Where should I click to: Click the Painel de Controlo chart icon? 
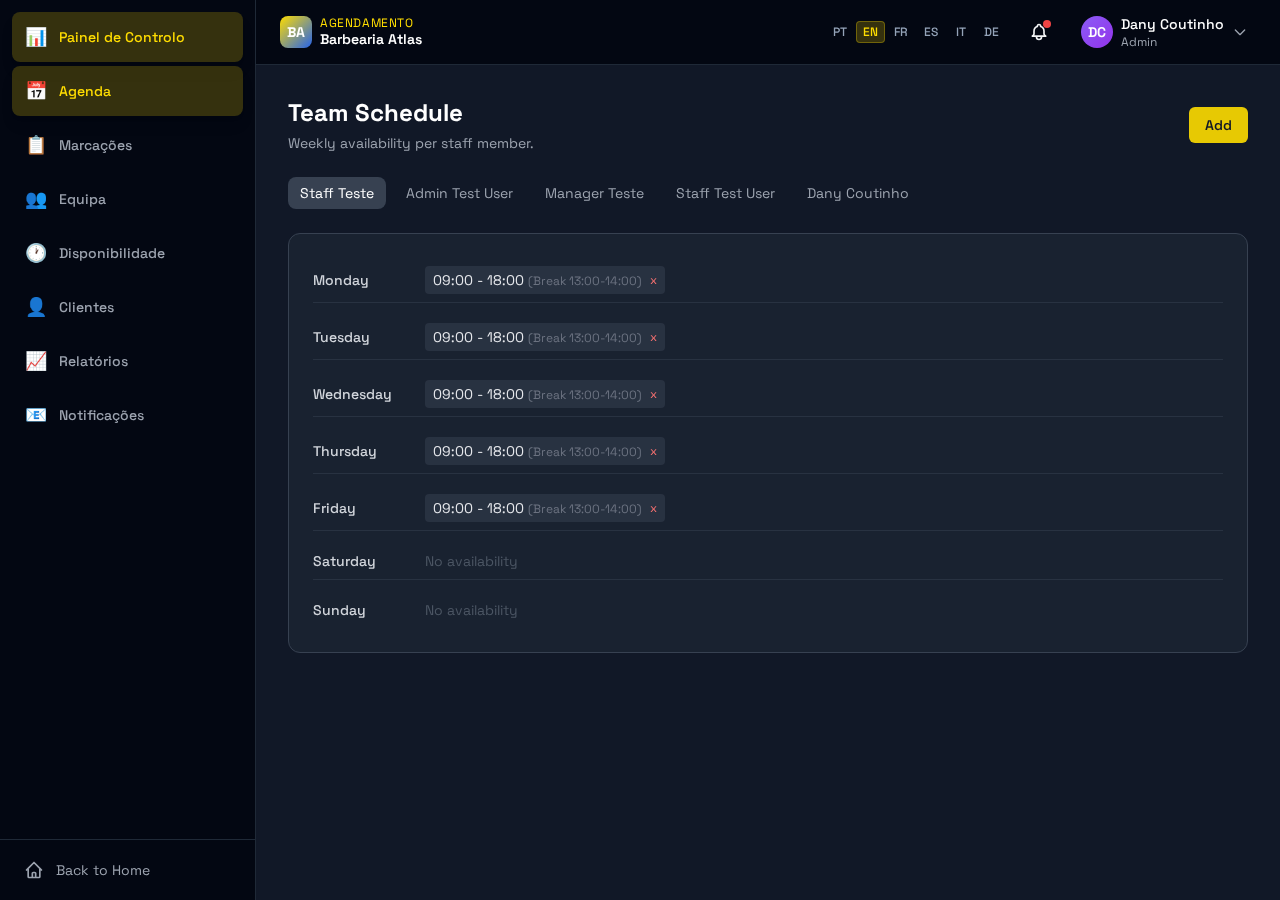pos(36,37)
